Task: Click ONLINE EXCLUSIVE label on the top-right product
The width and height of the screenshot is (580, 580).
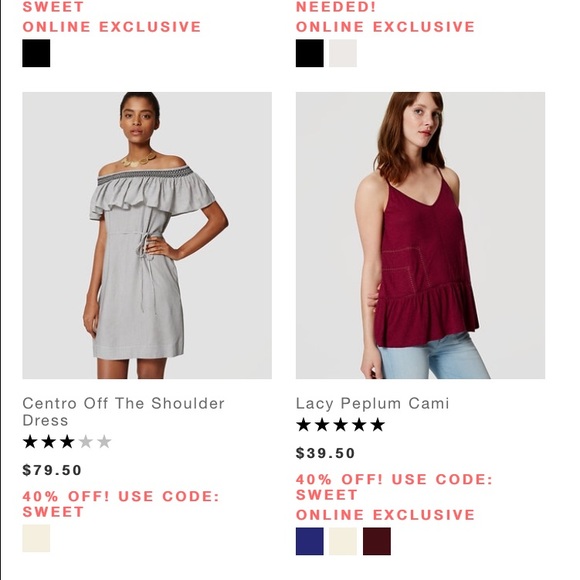Action: click(x=385, y=27)
